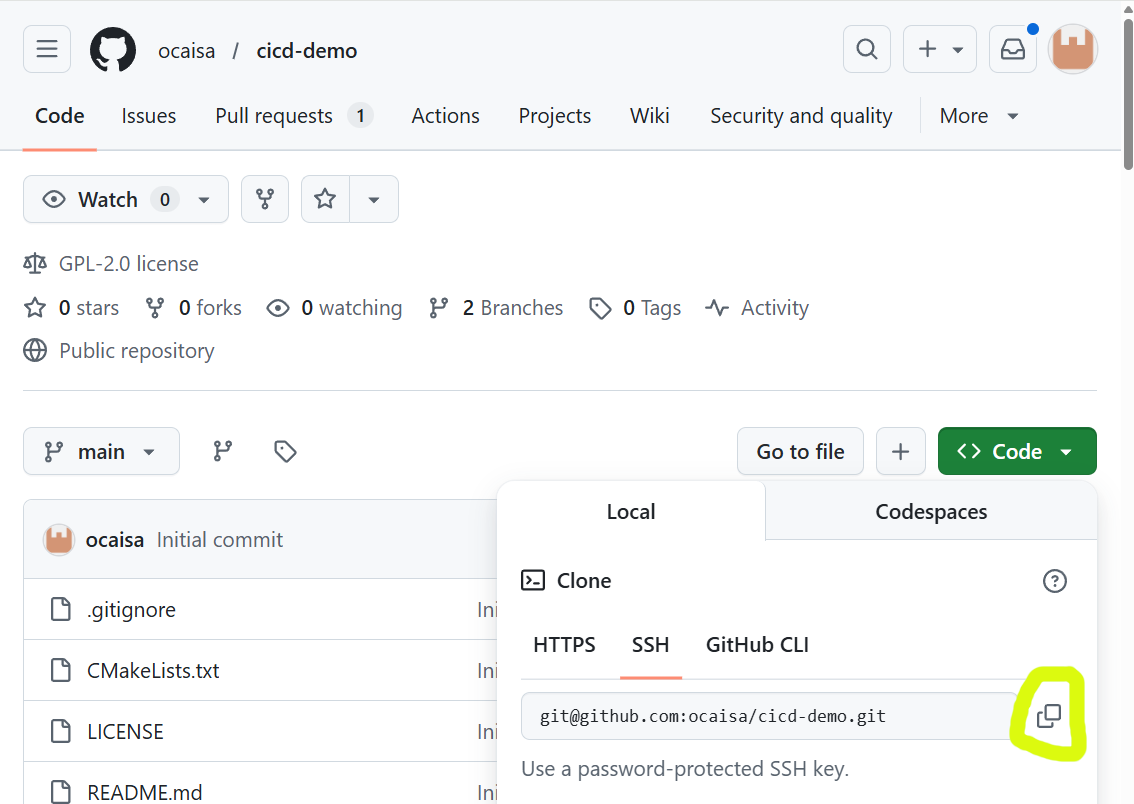Viewport: 1134px width, 804px height.
Task: Open the Initial commit message link
Action: tap(220, 540)
